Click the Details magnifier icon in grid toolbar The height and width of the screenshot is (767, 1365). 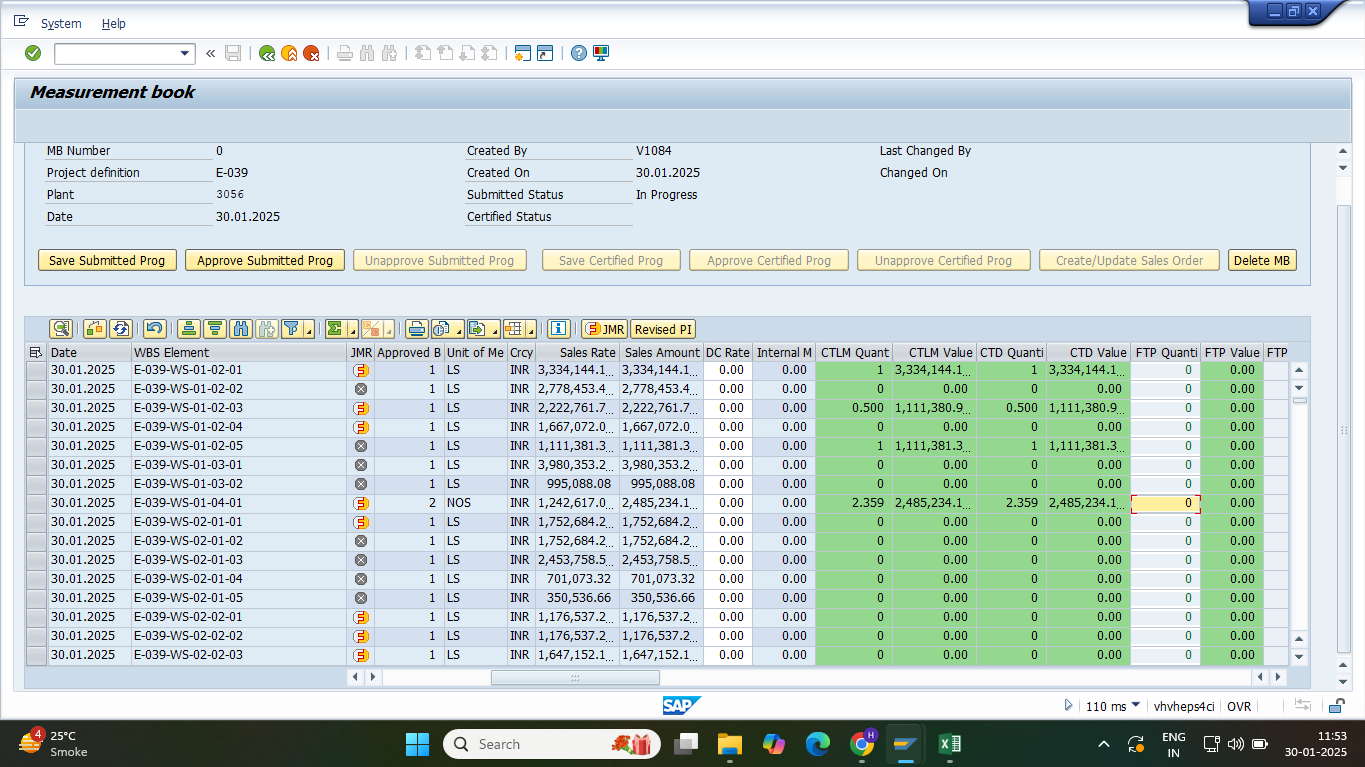point(62,329)
